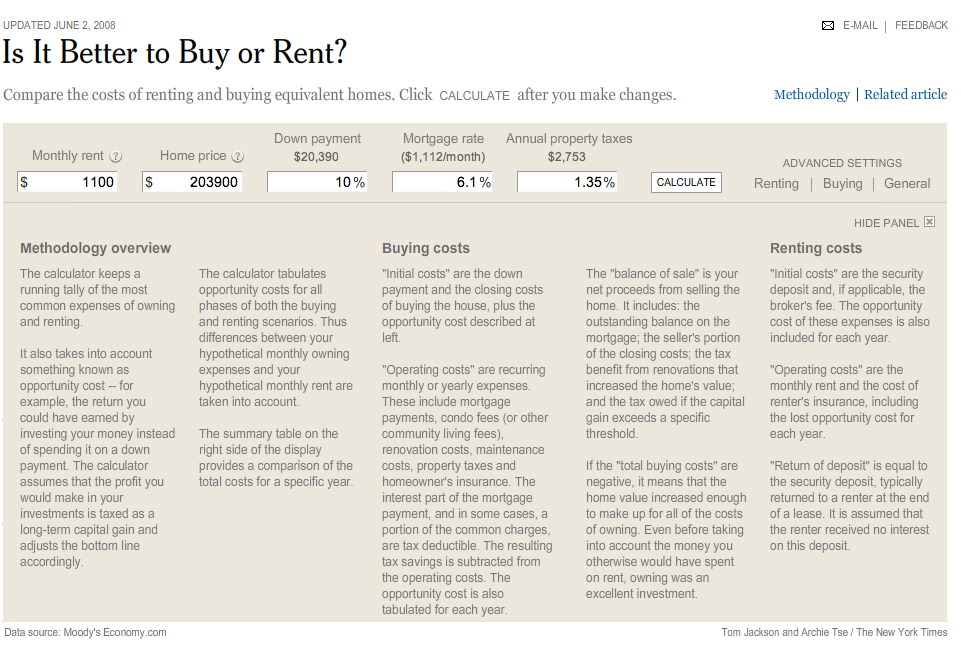Open Buying advanced settings

pos(842,184)
